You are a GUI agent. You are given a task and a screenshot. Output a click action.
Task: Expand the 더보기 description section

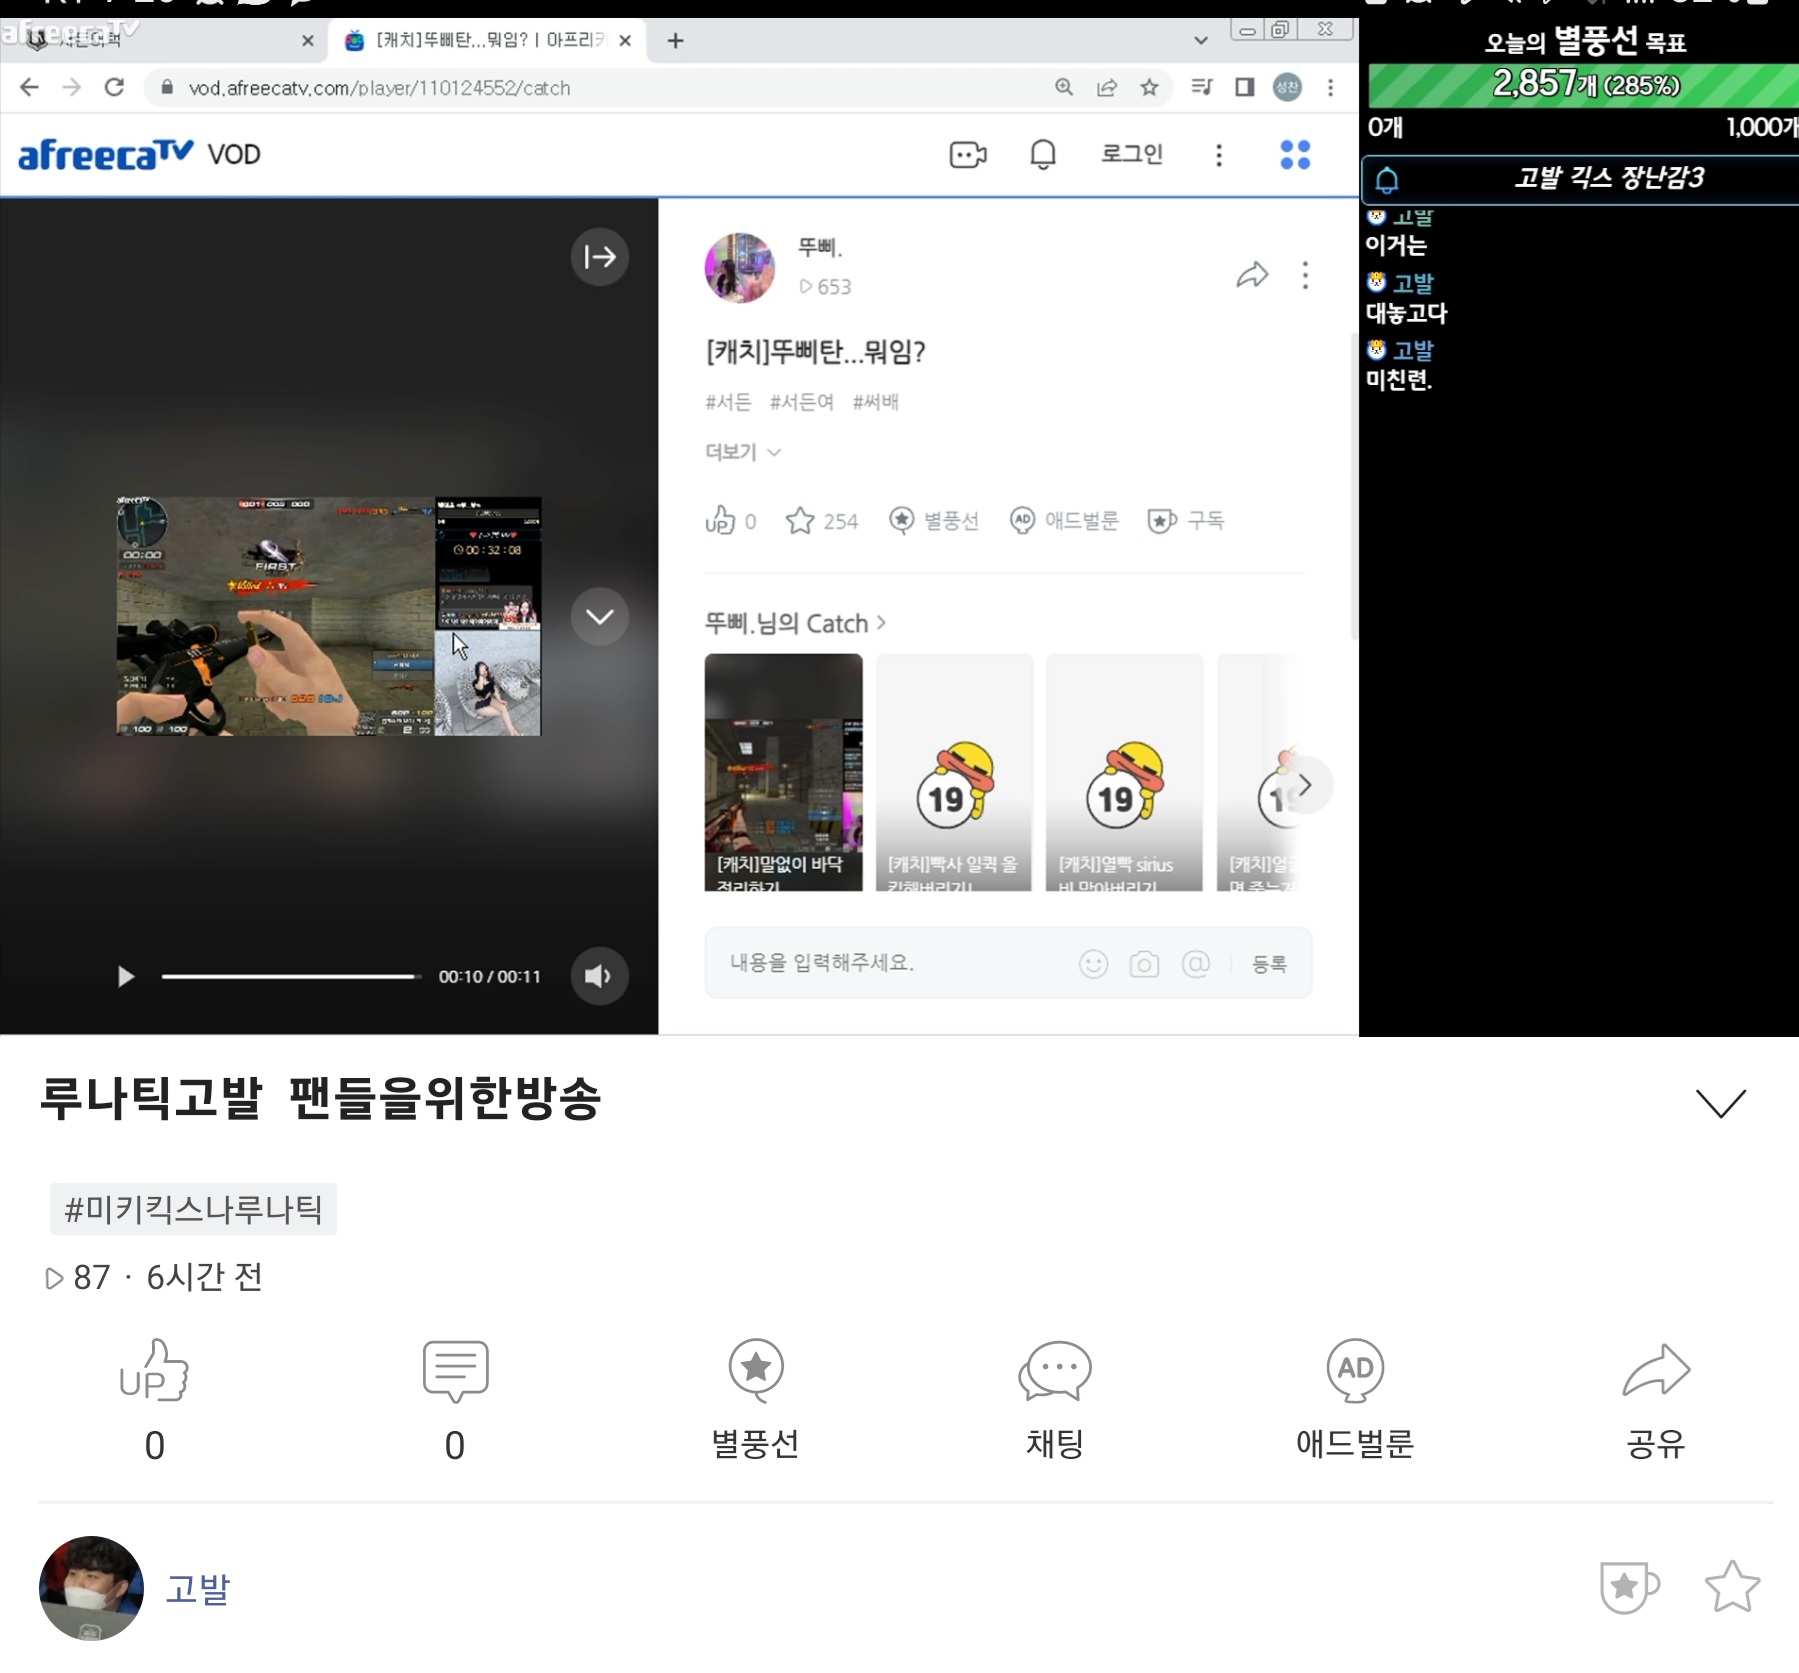click(x=742, y=452)
